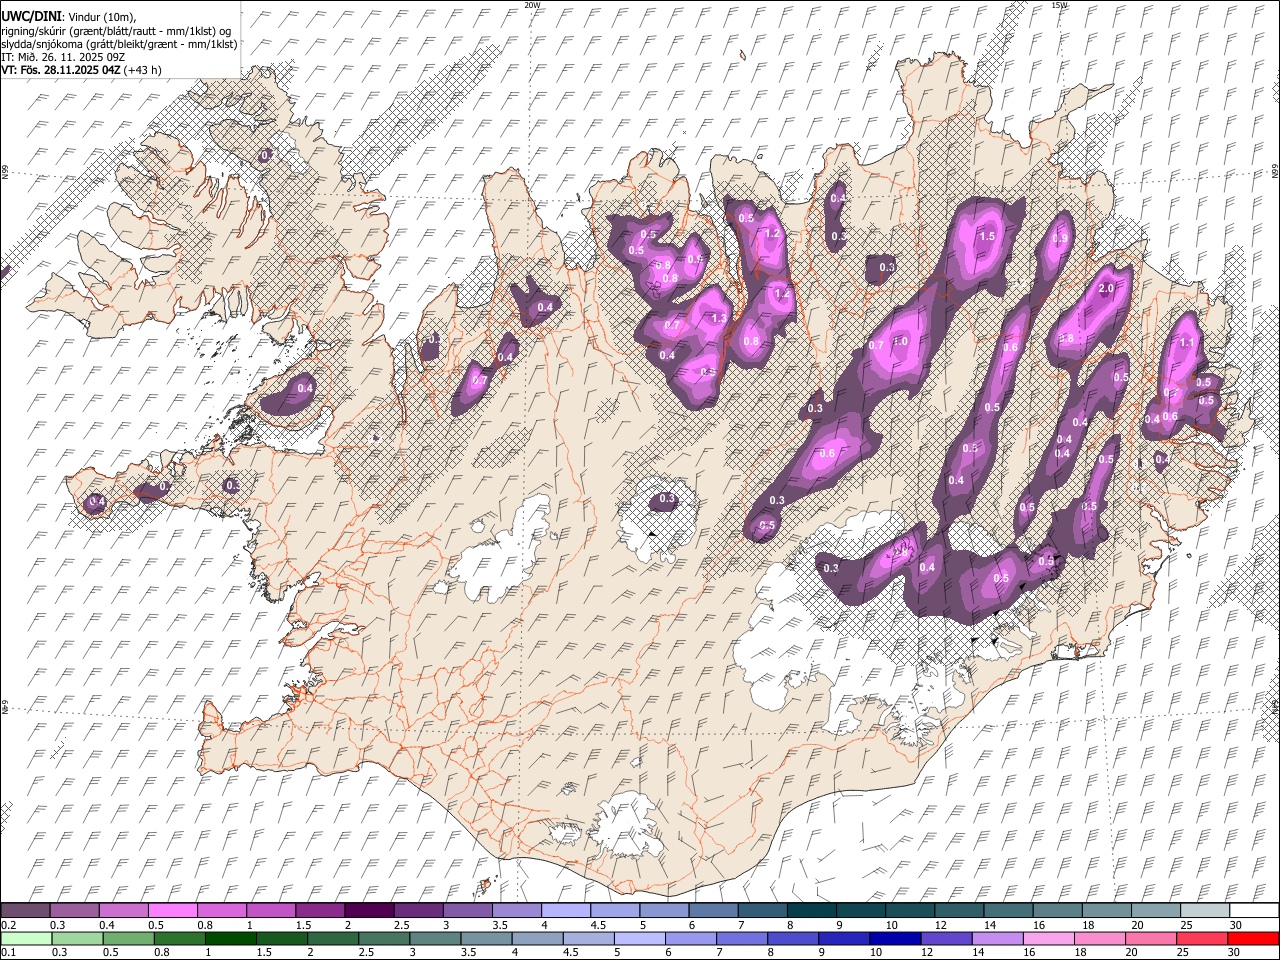Screen dimensions: 1280x960
Task: Pick the darkest purple 2 swatch in upper legend
Action: pyautogui.click(x=368, y=911)
